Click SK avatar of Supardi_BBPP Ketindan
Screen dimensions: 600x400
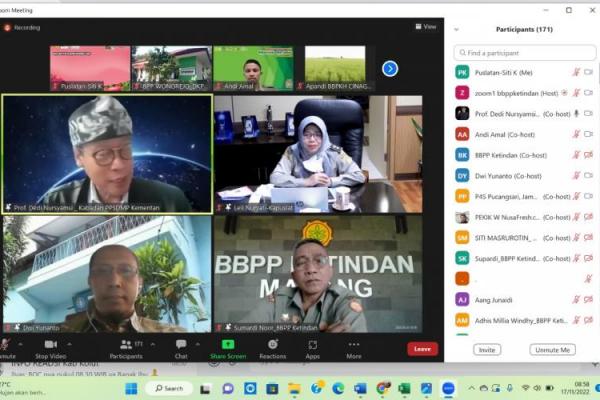[x=462, y=258]
